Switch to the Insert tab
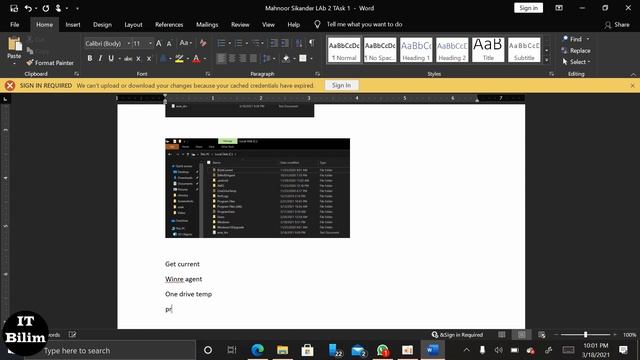The width and height of the screenshot is (640, 360). coord(73,24)
